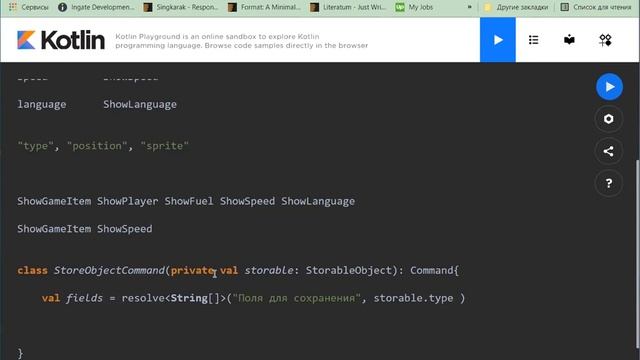Screen dimensions: 640x360
Task: Run the code using the round blue play button
Action: pyautogui.click(x=609, y=87)
